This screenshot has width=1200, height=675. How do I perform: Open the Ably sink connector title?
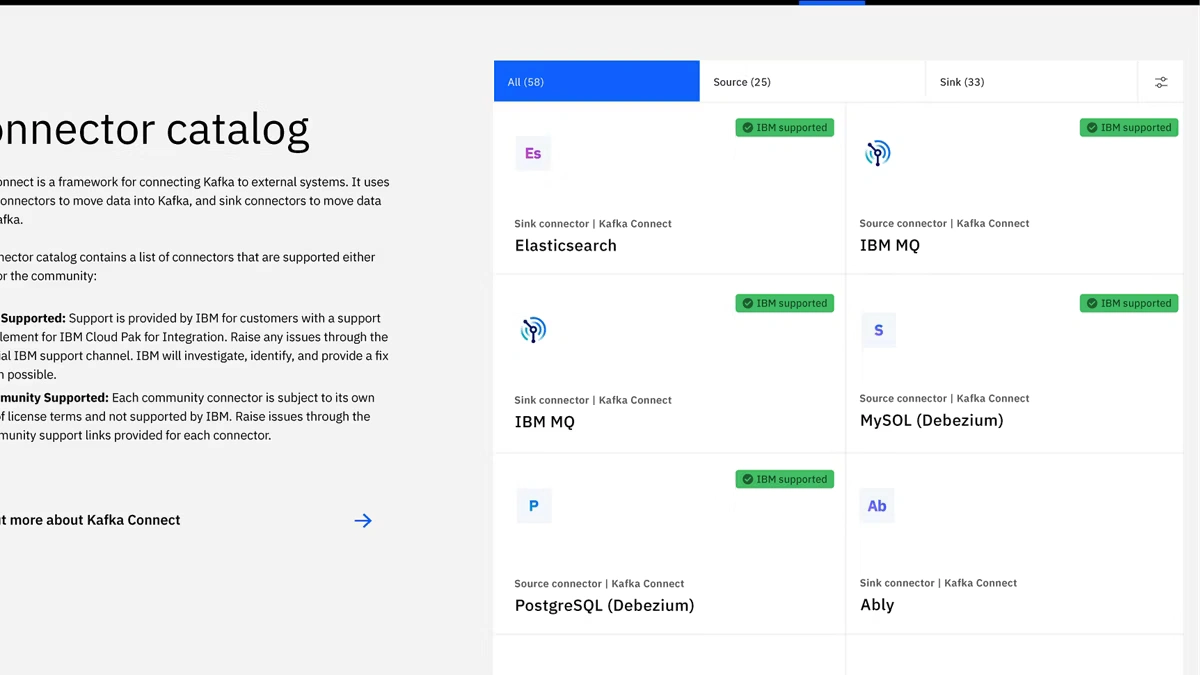[877, 605]
